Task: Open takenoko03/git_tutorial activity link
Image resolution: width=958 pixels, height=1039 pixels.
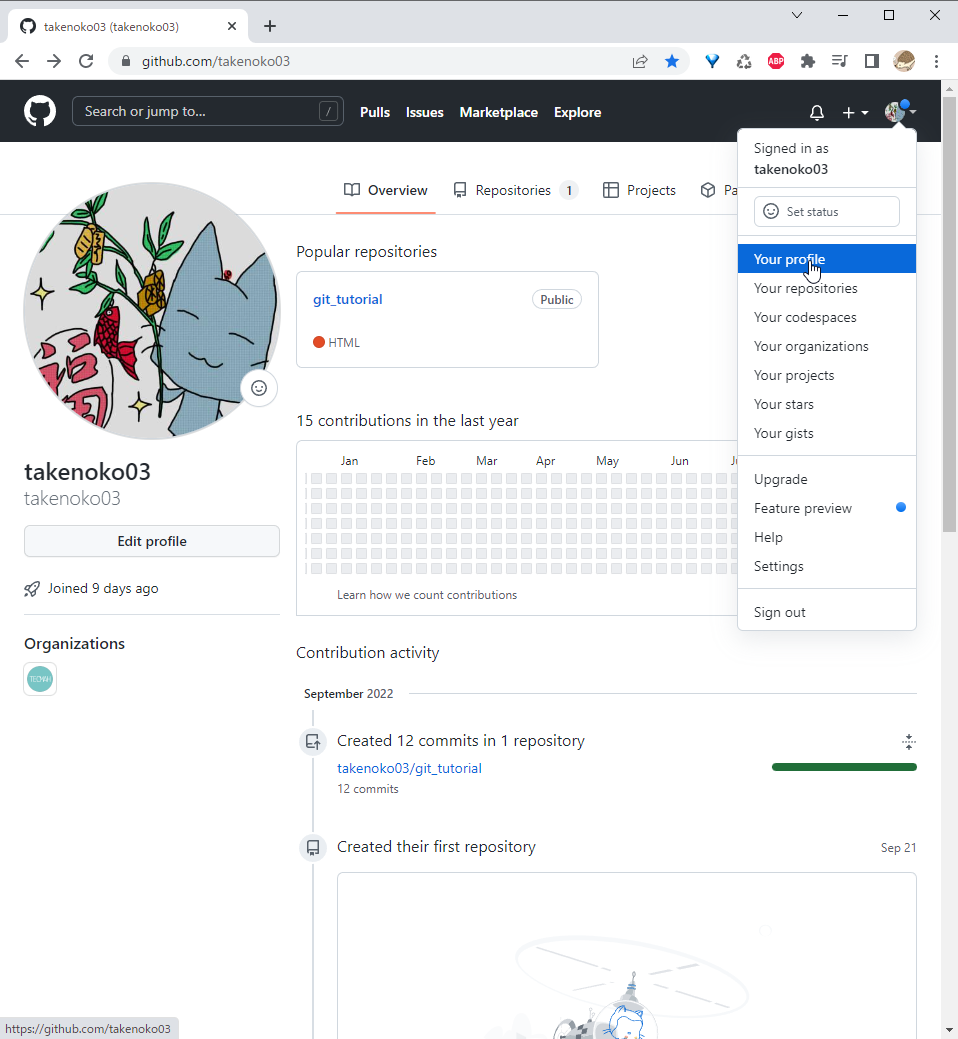Action: tap(409, 769)
